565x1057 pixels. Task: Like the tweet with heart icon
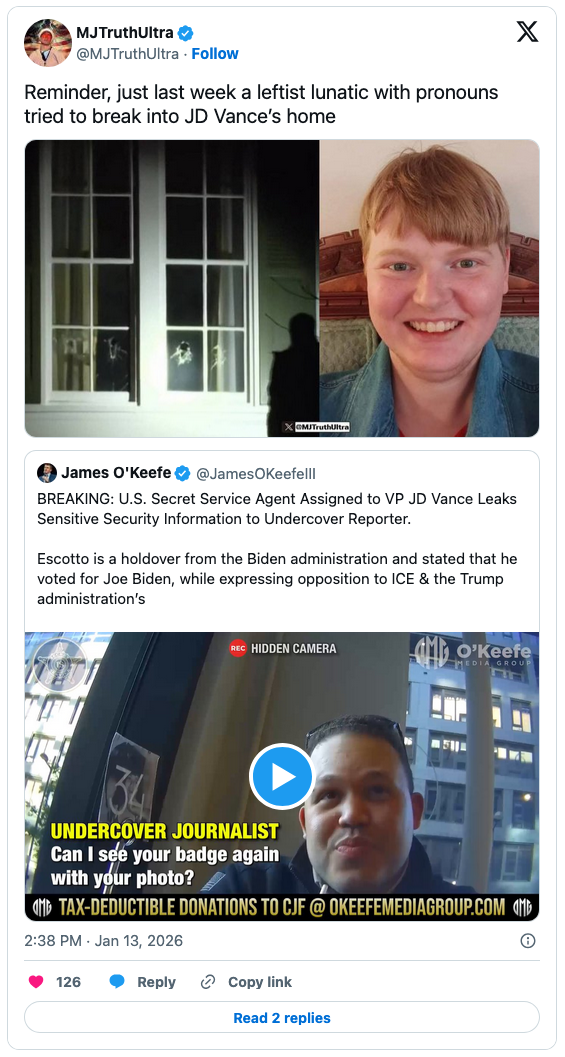[x=36, y=982]
